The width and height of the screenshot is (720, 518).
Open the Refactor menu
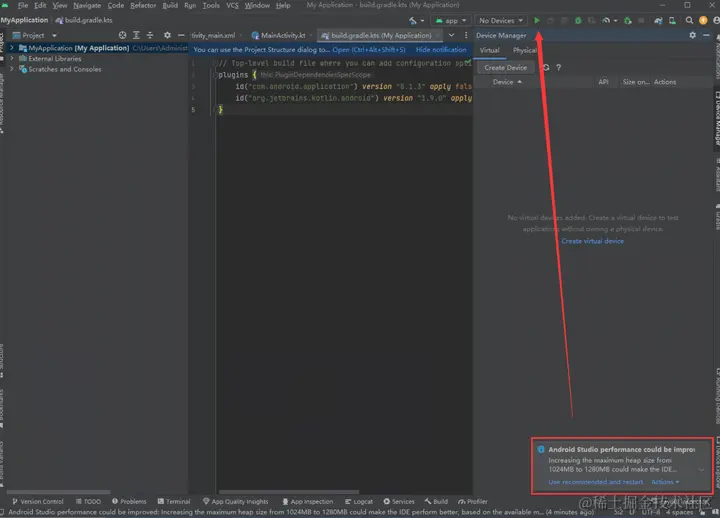143,6
